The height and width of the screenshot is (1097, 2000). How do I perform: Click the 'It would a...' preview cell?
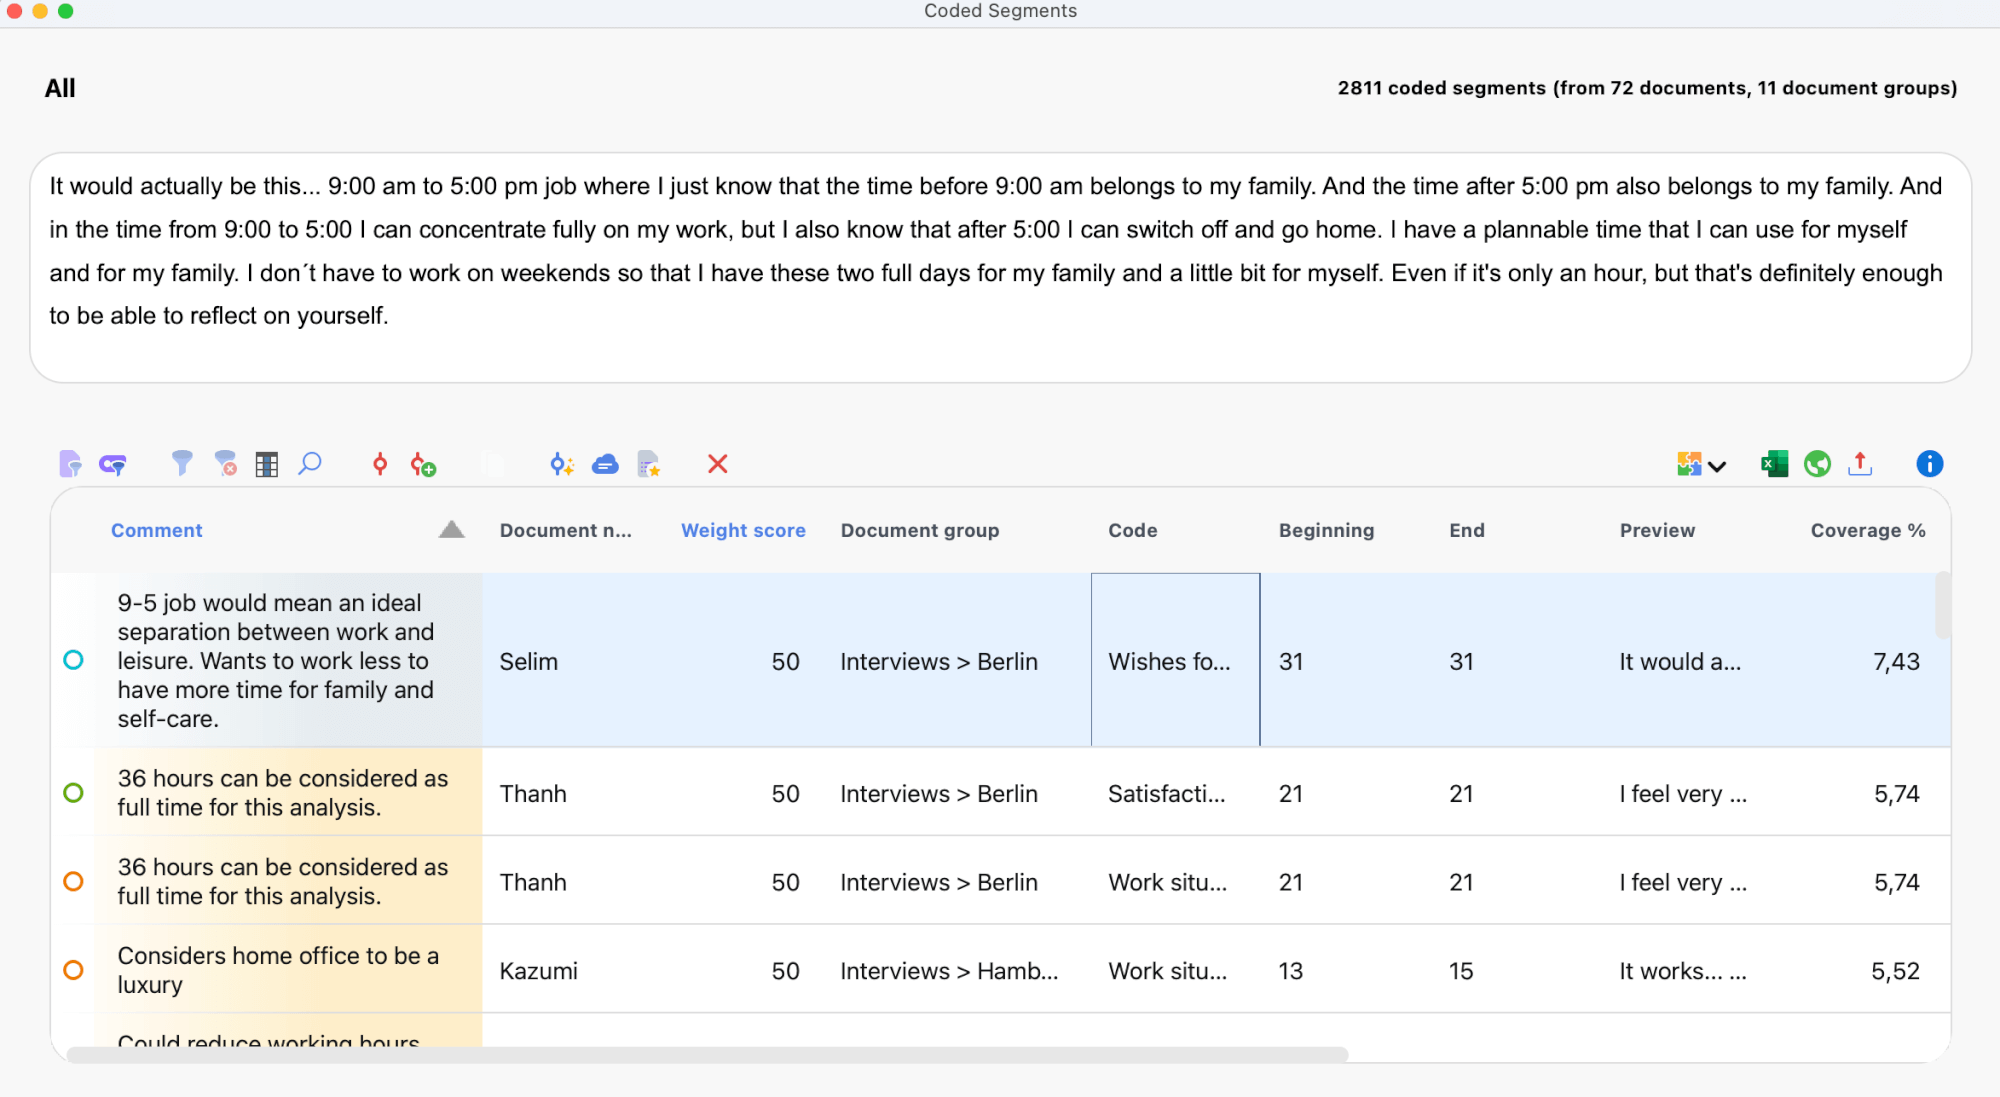(x=1680, y=661)
